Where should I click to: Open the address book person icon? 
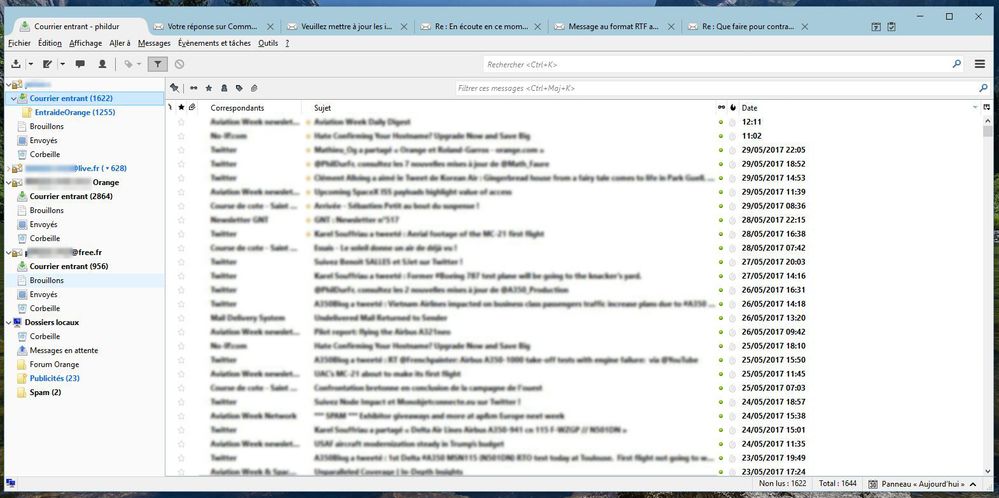click(x=102, y=64)
